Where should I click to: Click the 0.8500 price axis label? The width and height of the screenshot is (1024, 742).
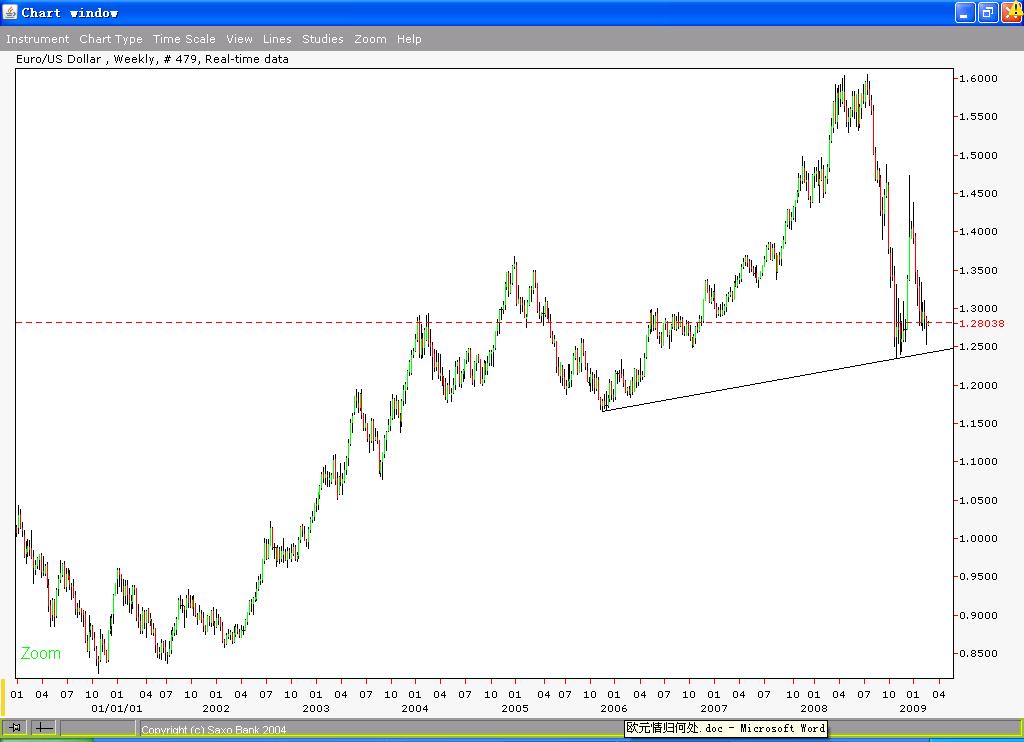point(978,654)
